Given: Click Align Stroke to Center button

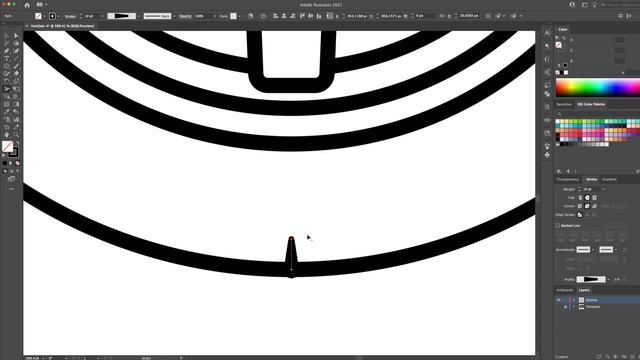Looking at the screenshot, I should coord(580,215).
